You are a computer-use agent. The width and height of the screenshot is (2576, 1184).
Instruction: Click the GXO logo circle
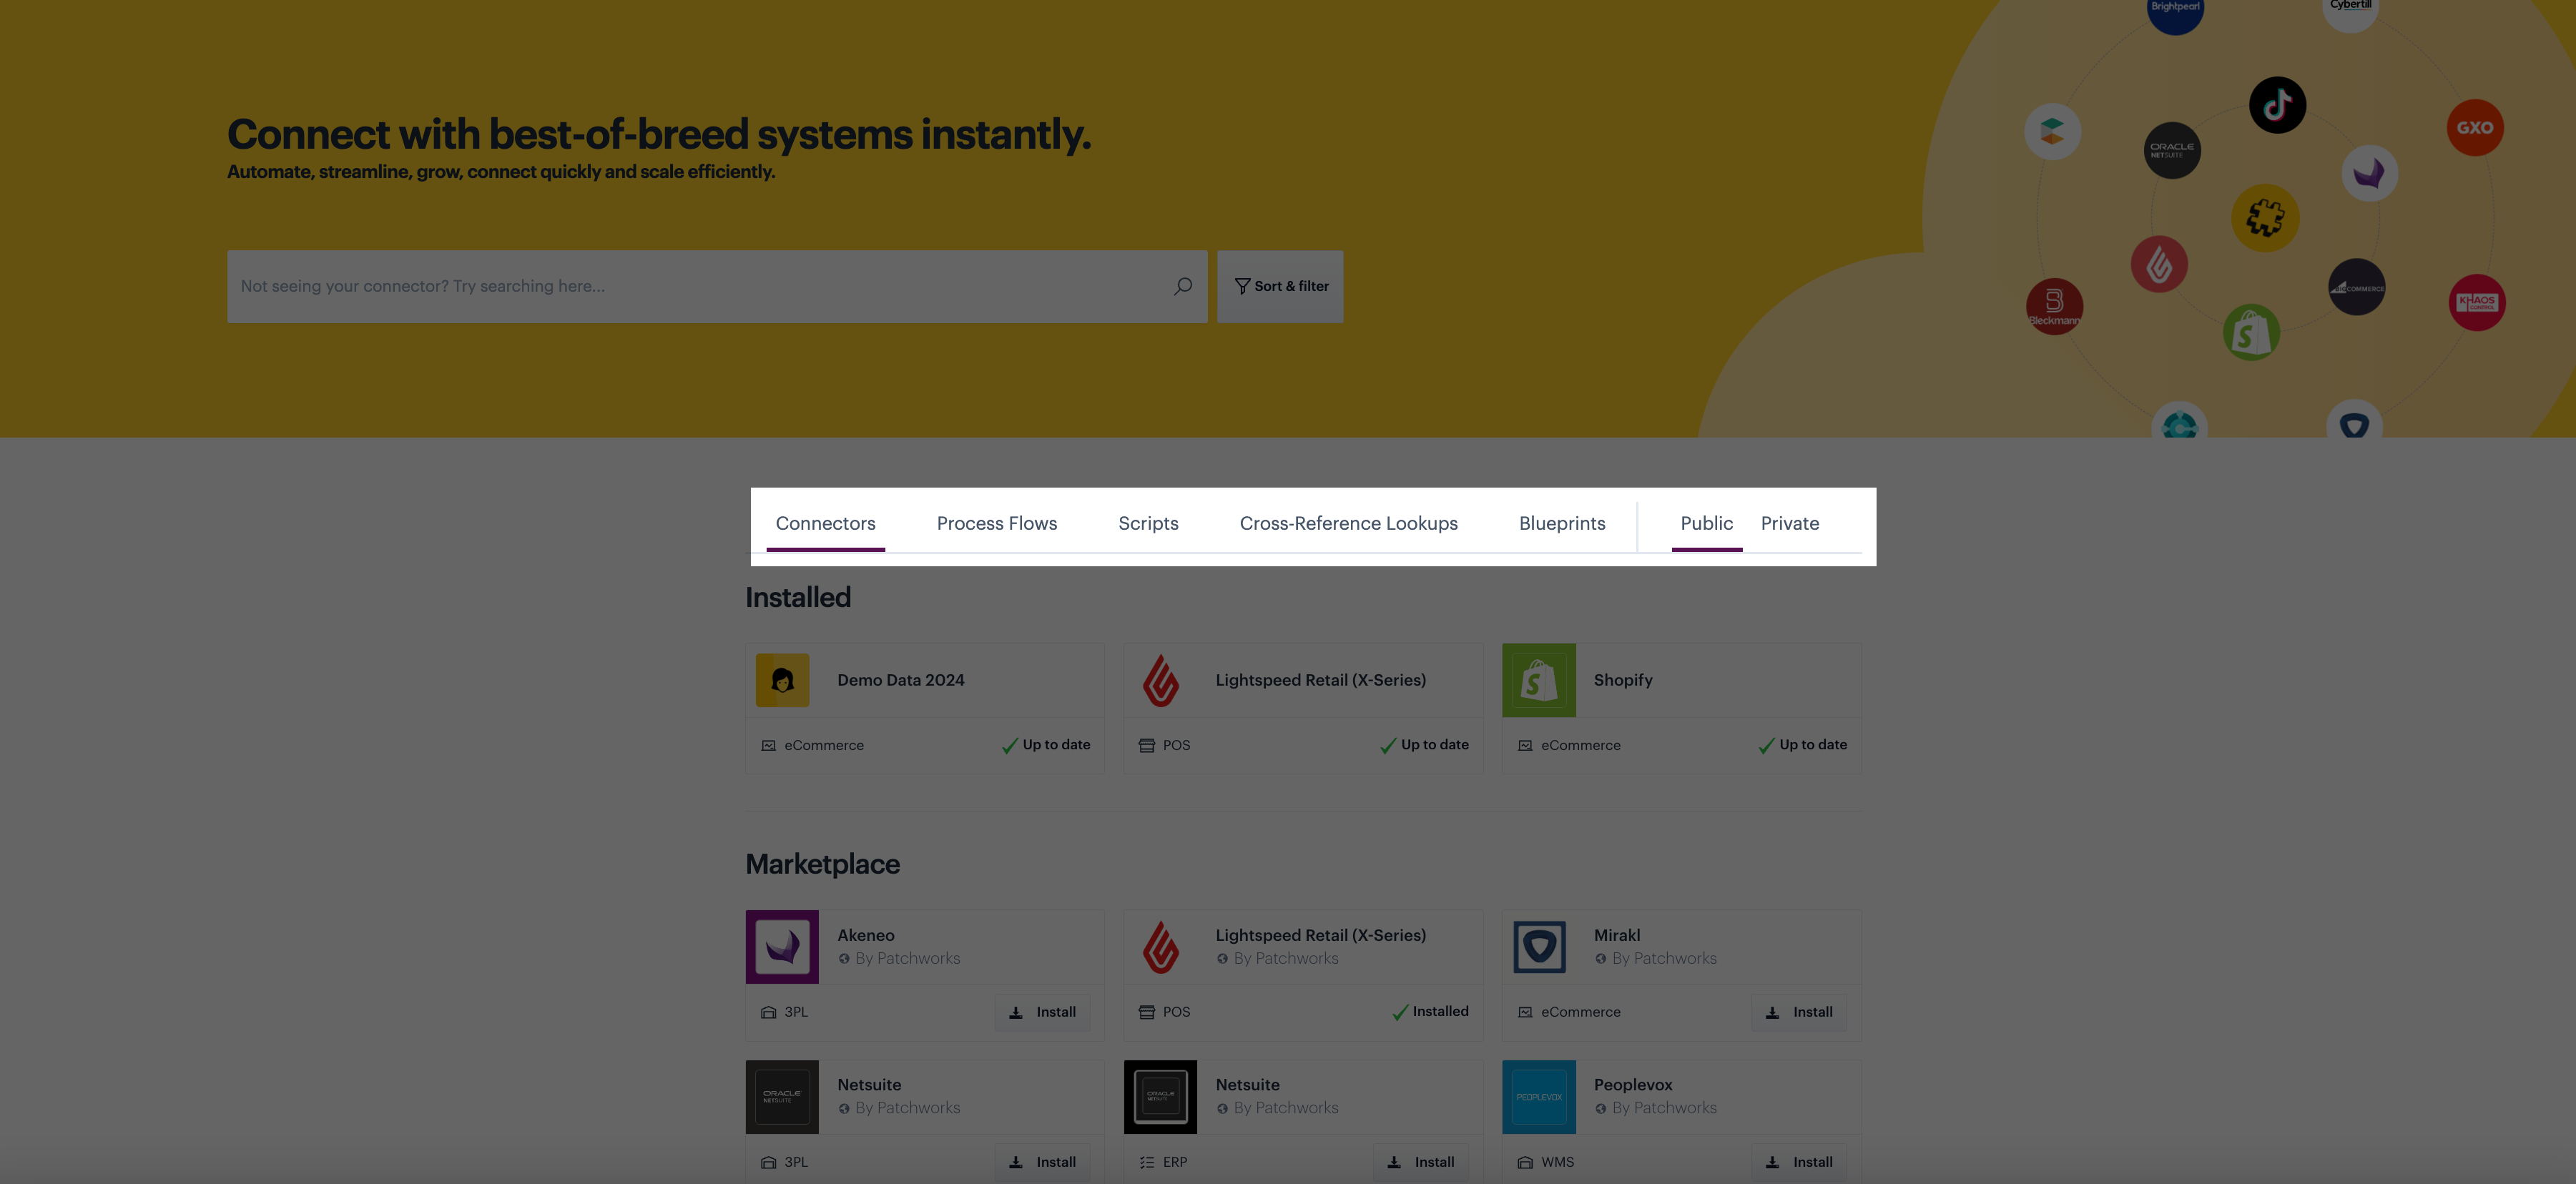pos(2474,127)
